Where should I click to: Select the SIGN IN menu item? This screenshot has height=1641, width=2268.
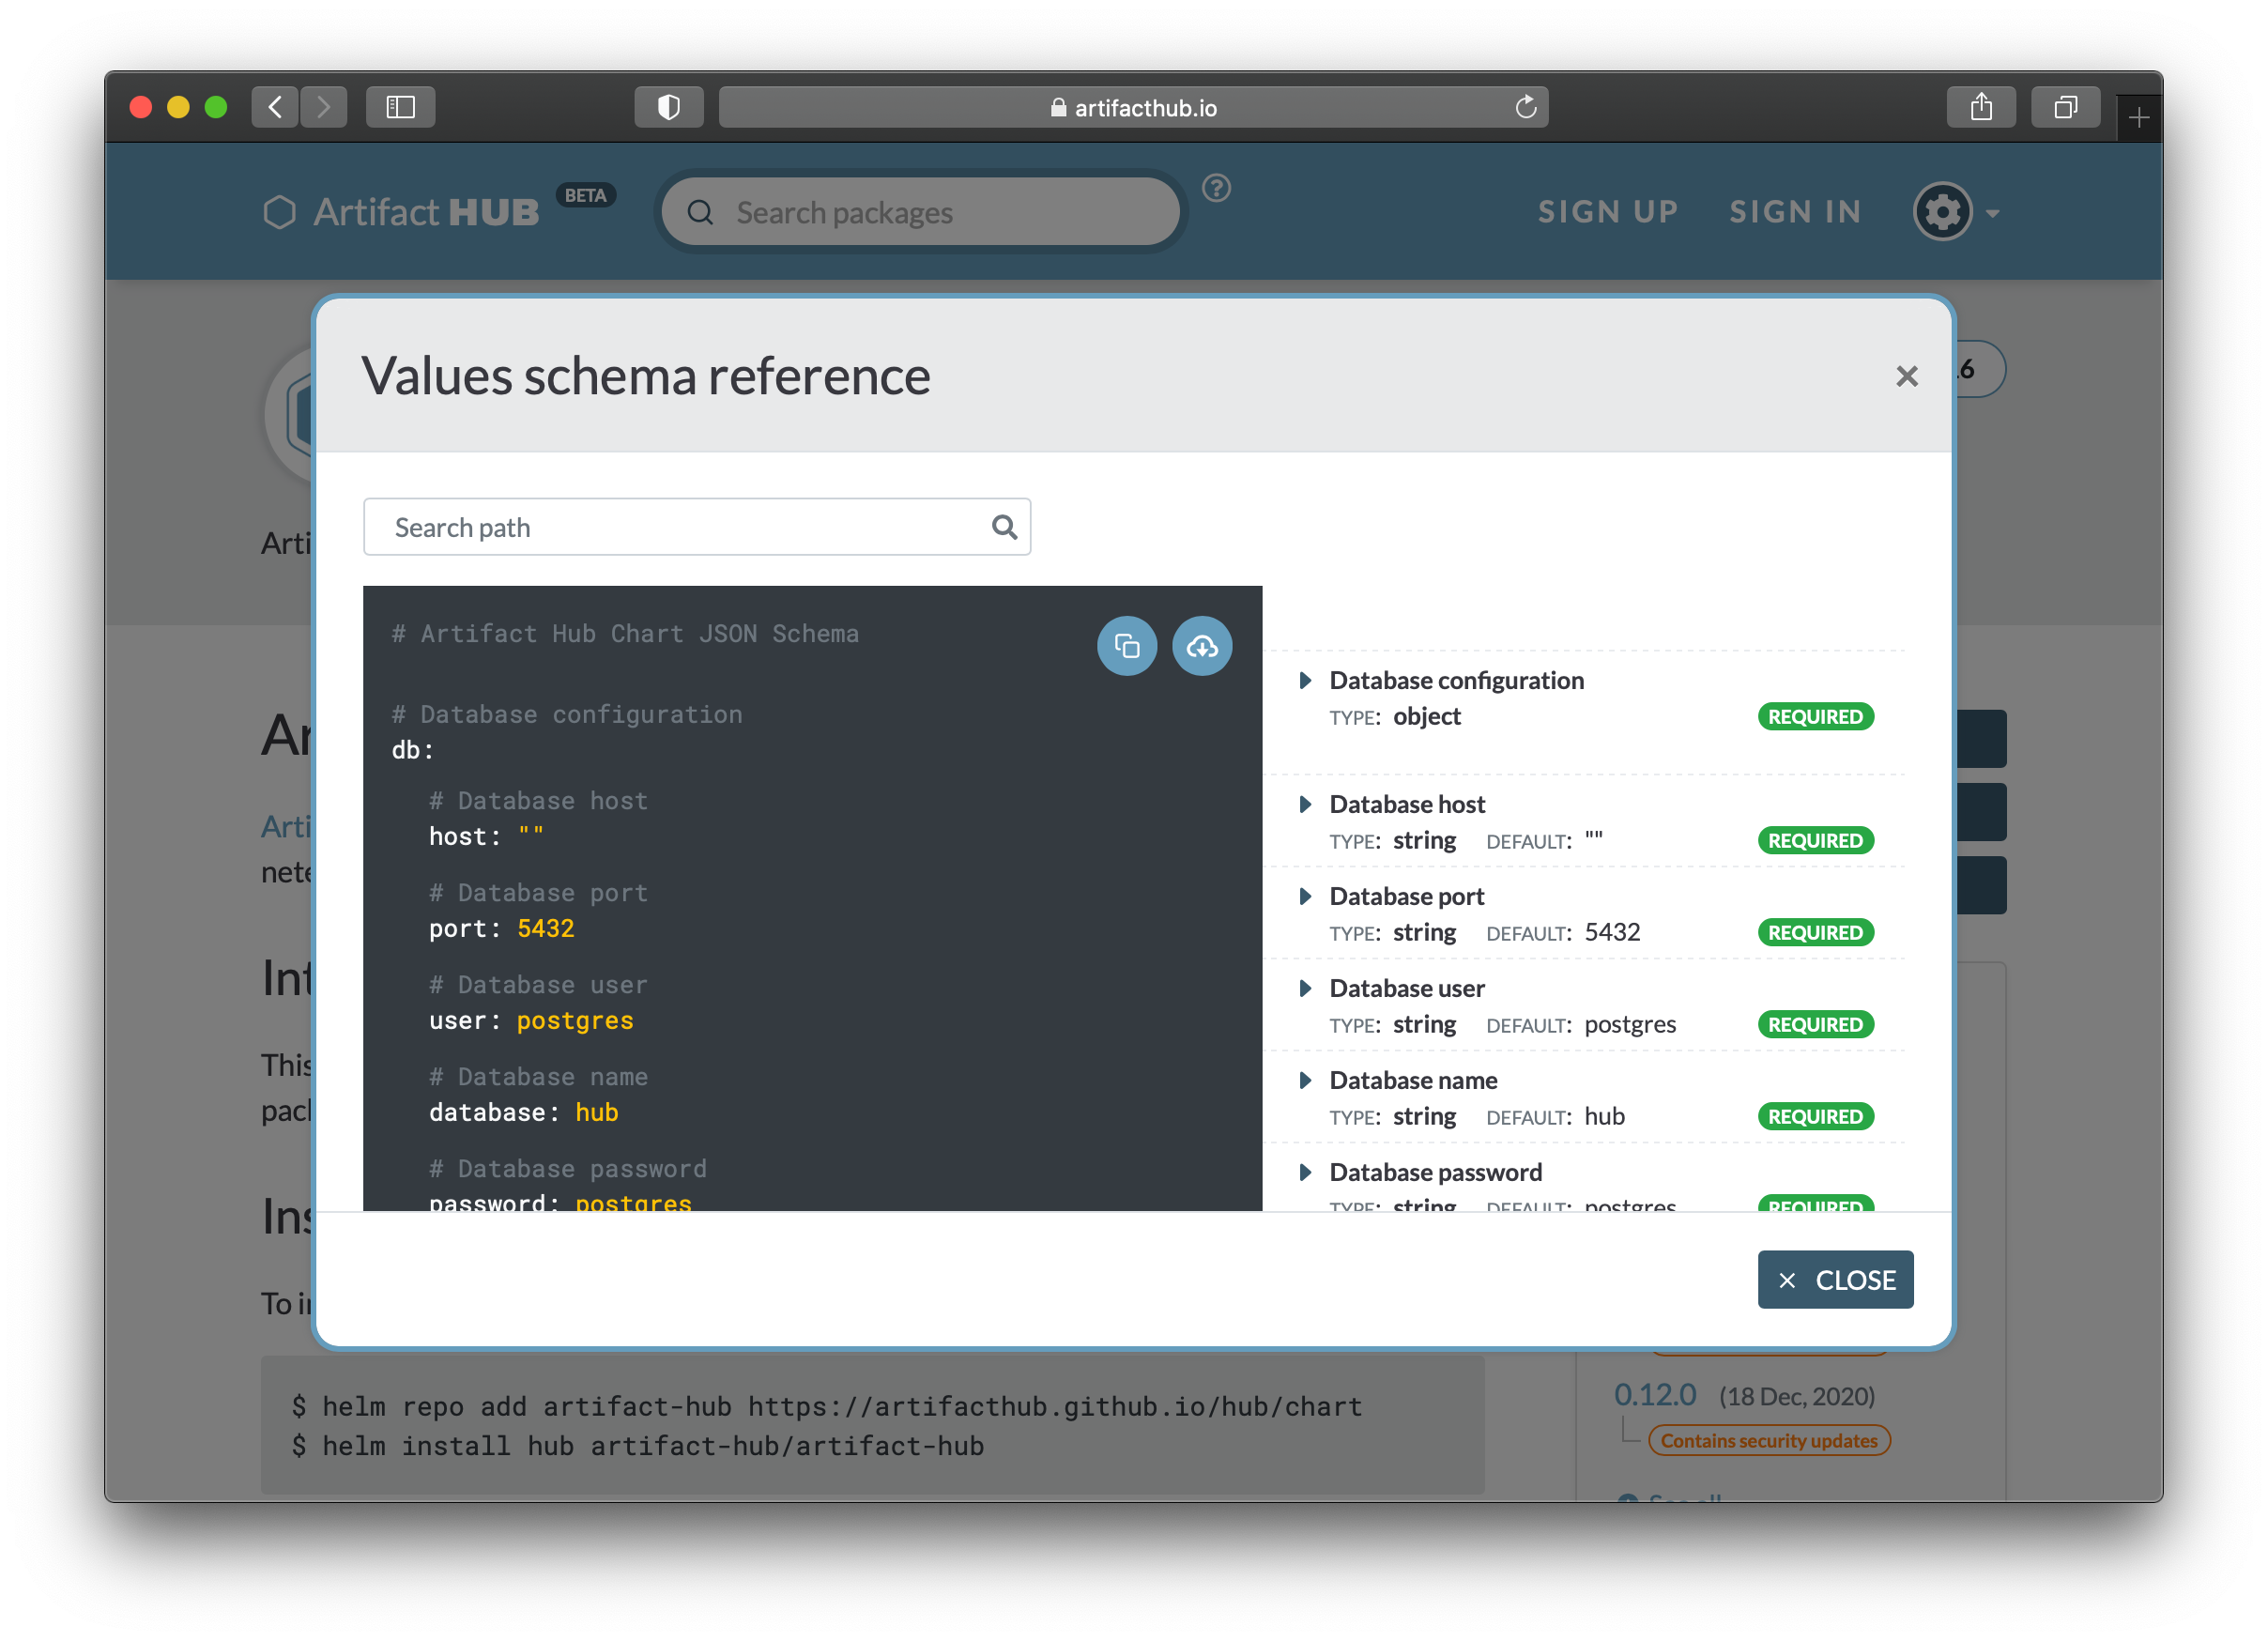pos(1795,211)
